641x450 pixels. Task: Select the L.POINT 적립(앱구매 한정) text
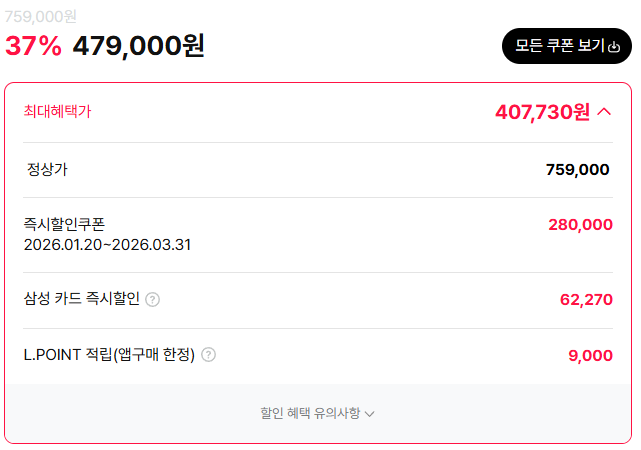(108, 354)
